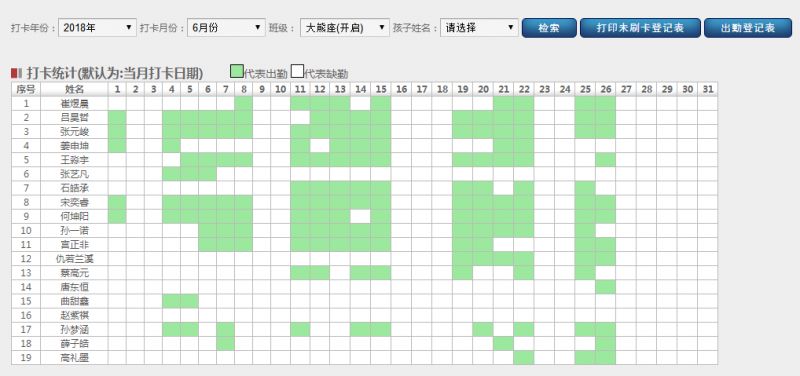The height and width of the screenshot is (376, 800).
Task: Select student name 吕昊哲 in row 2
Action: [x=74, y=117]
